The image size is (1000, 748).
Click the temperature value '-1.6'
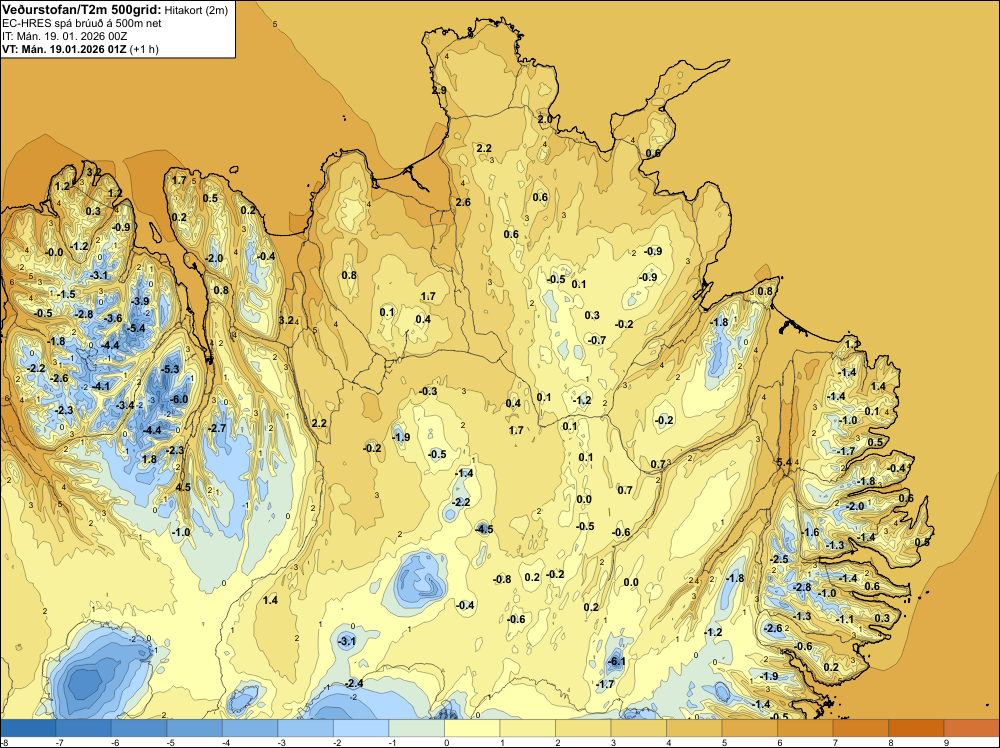810,532
